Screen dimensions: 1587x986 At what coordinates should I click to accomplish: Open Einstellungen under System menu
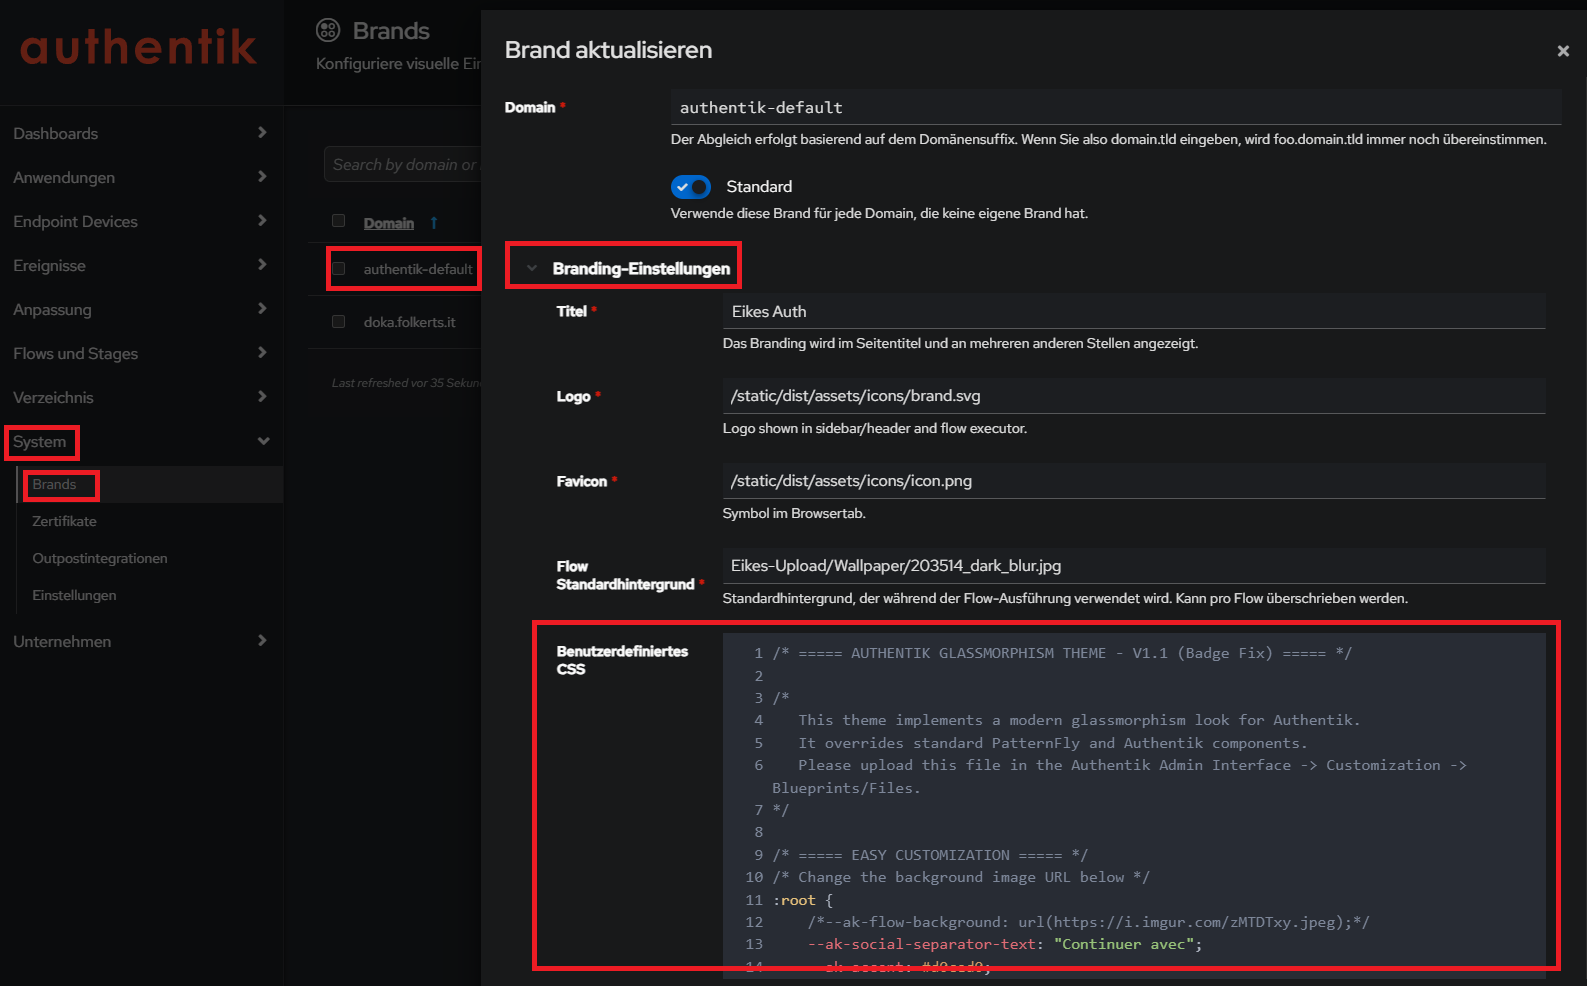tap(74, 595)
